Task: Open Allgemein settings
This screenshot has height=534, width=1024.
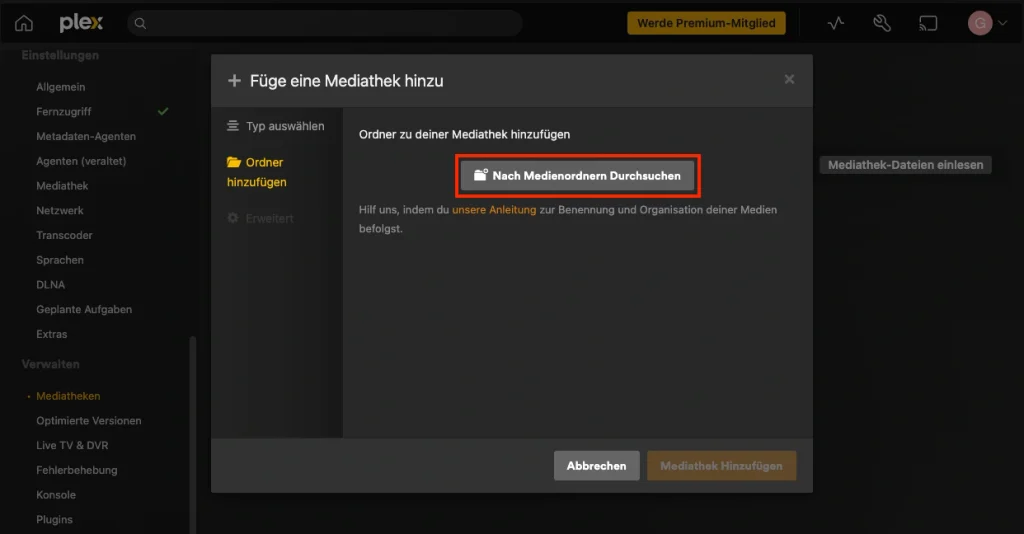Action: (x=61, y=87)
